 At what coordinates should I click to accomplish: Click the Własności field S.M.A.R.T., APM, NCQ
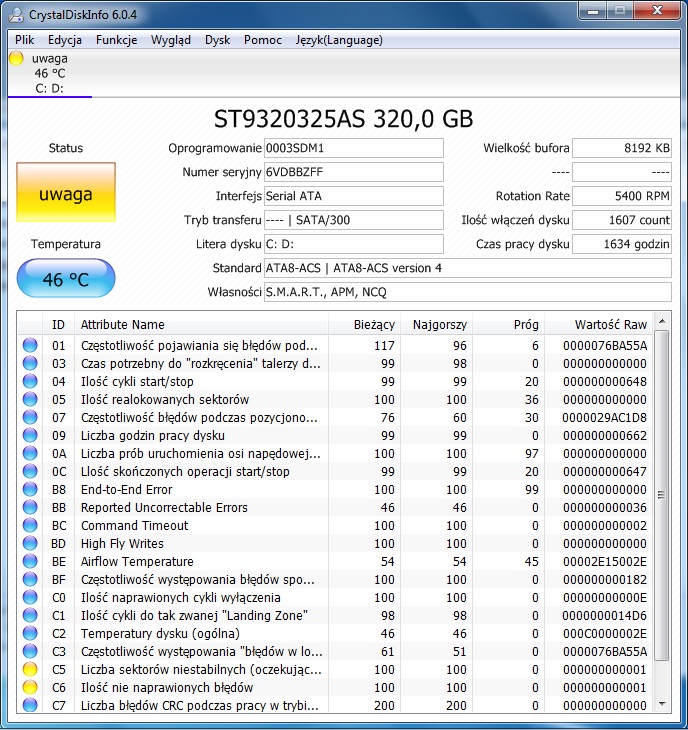tap(468, 292)
